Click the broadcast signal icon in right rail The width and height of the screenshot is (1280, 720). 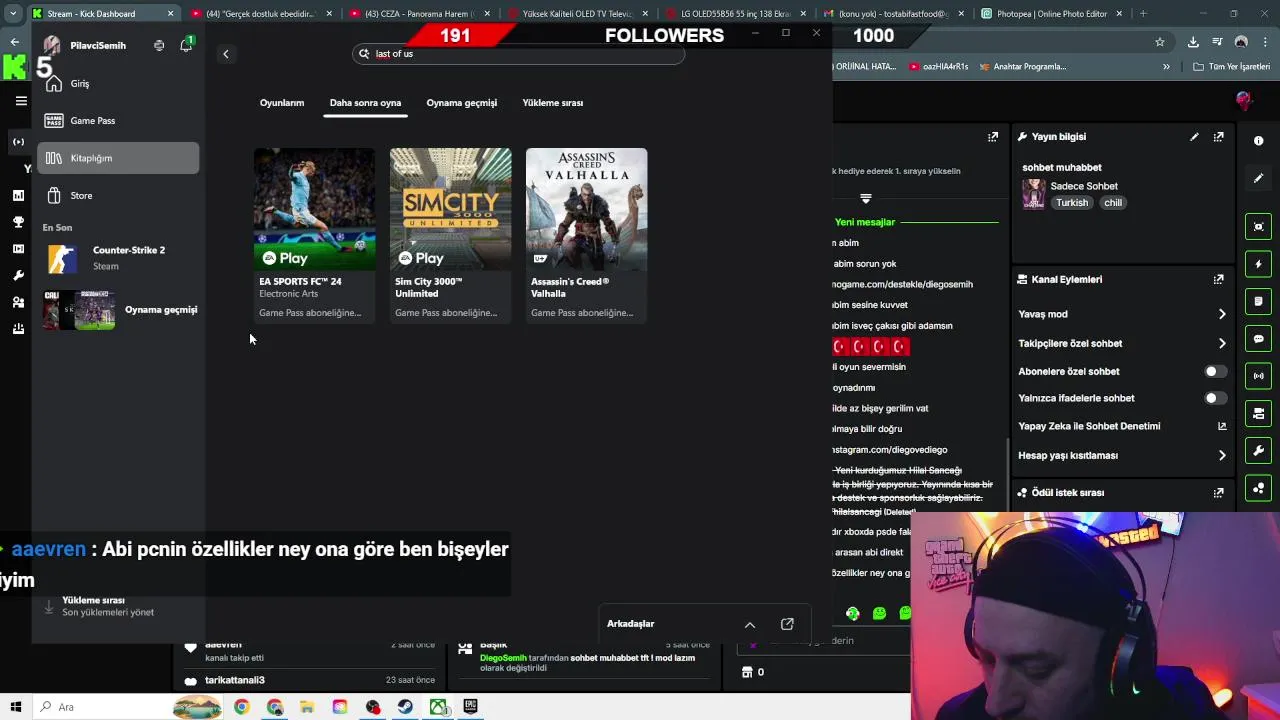coord(1259,376)
